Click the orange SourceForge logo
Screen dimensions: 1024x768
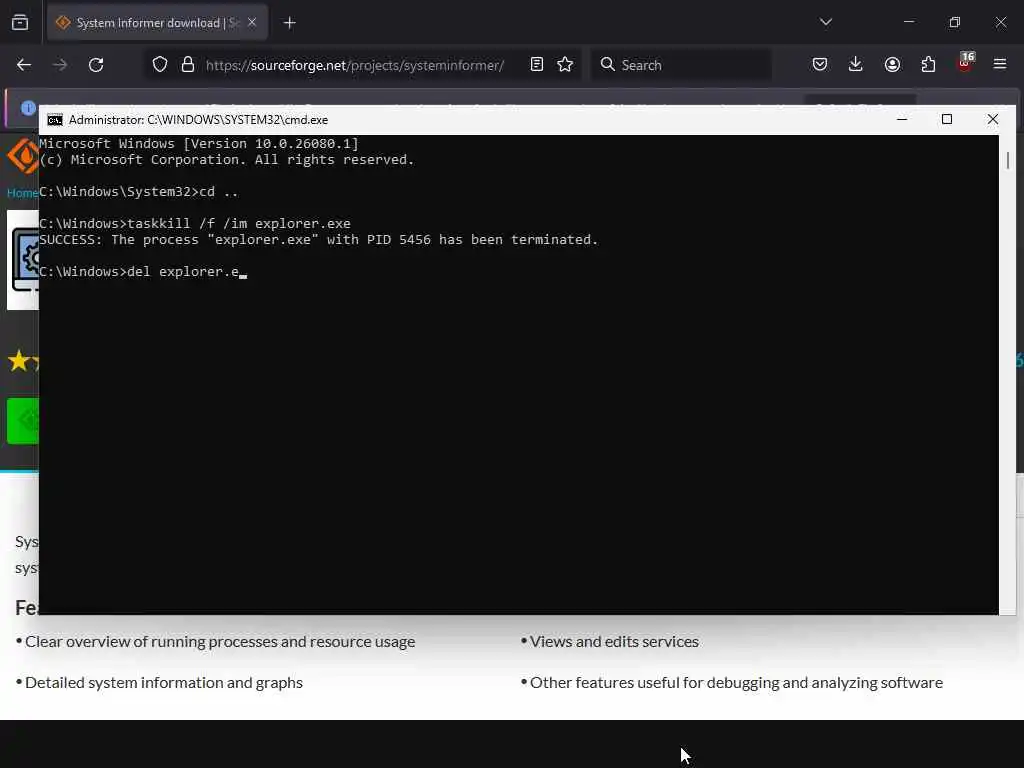[x=23, y=157]
